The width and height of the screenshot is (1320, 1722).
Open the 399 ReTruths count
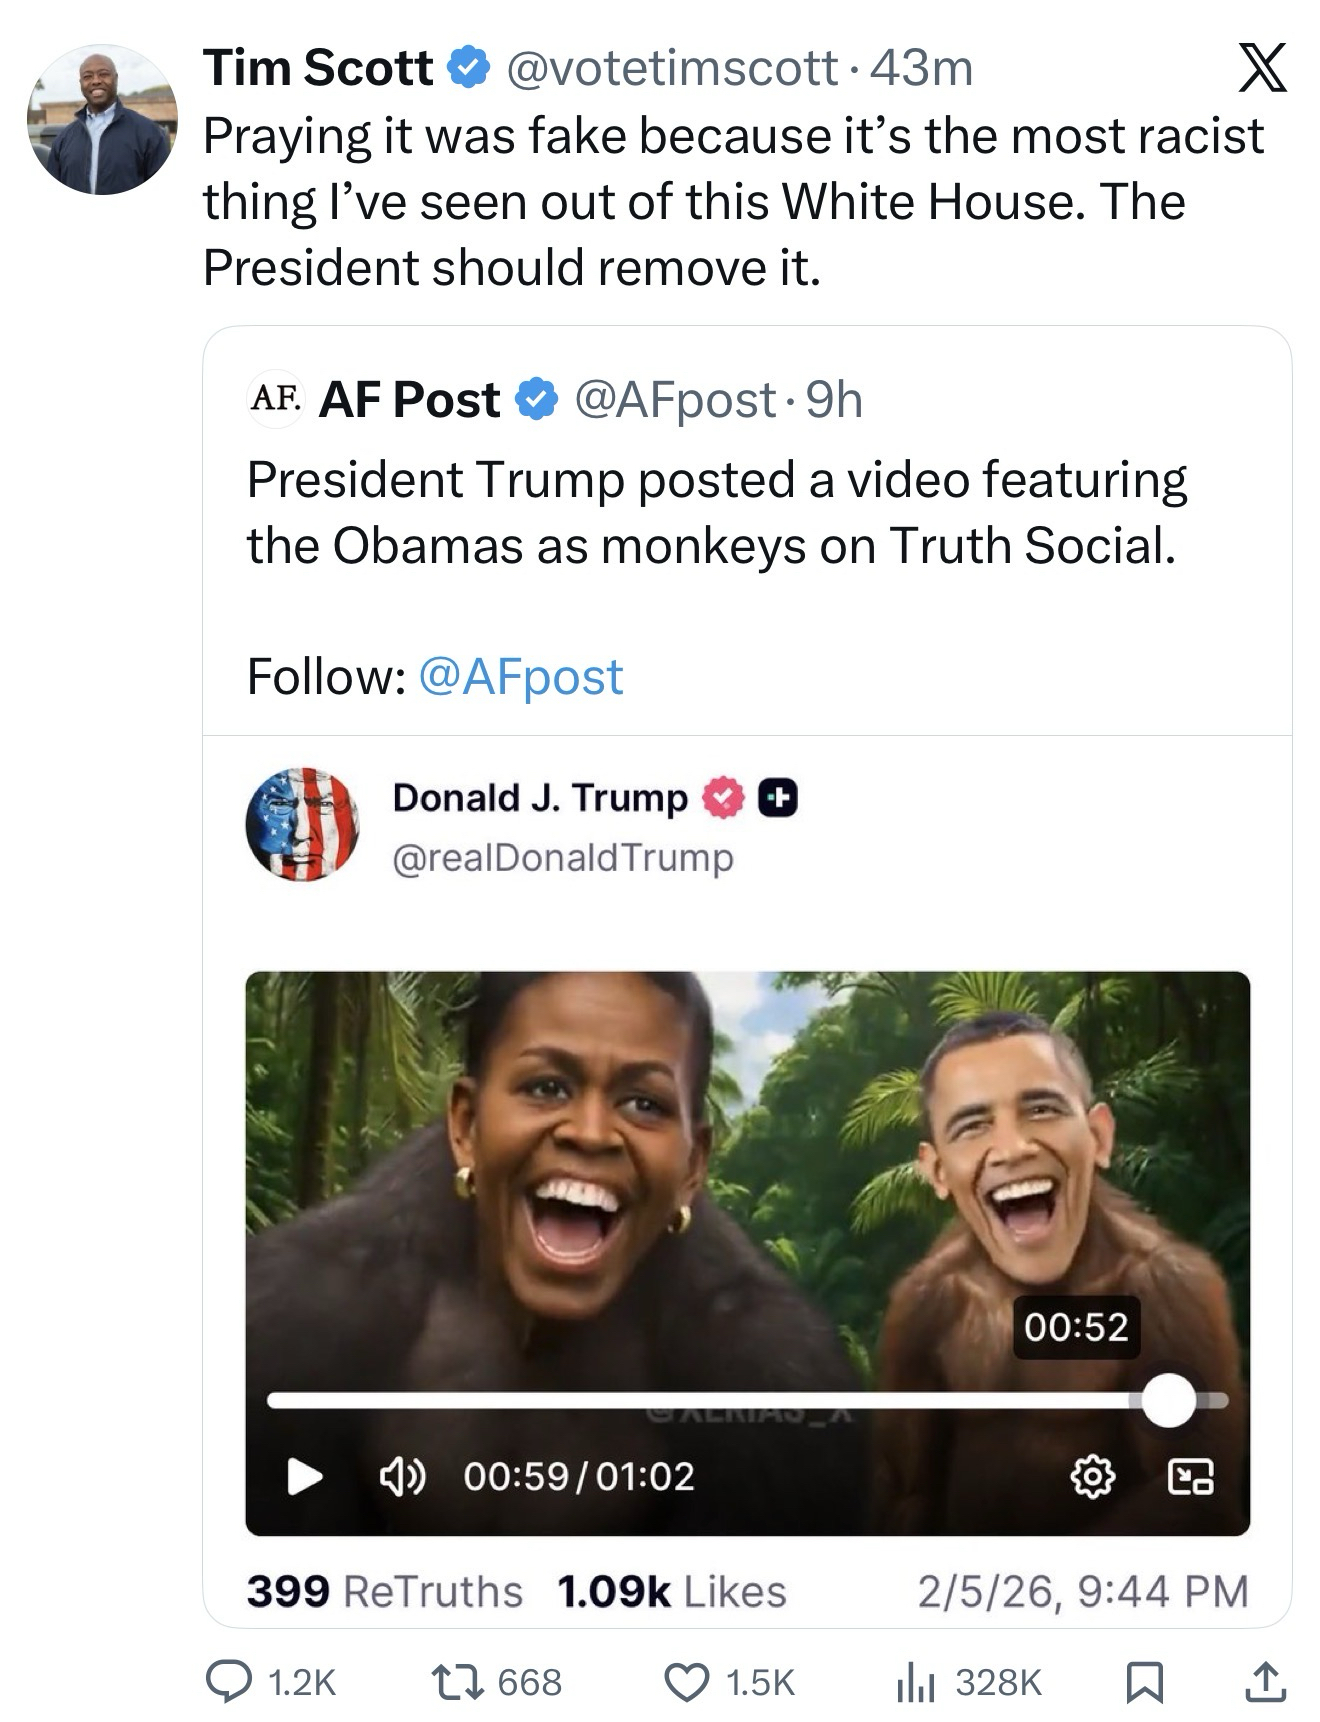coord(384,1591)
